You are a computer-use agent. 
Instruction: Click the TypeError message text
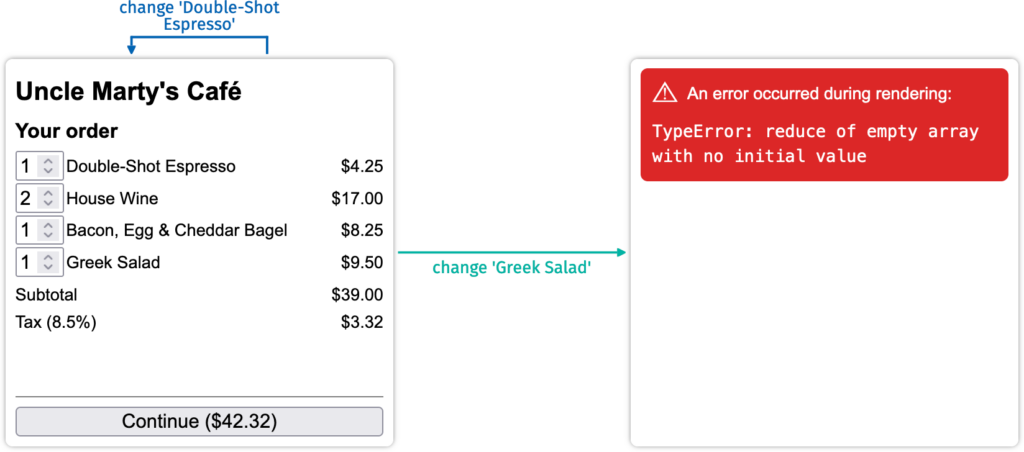click(x=815, y=144)
